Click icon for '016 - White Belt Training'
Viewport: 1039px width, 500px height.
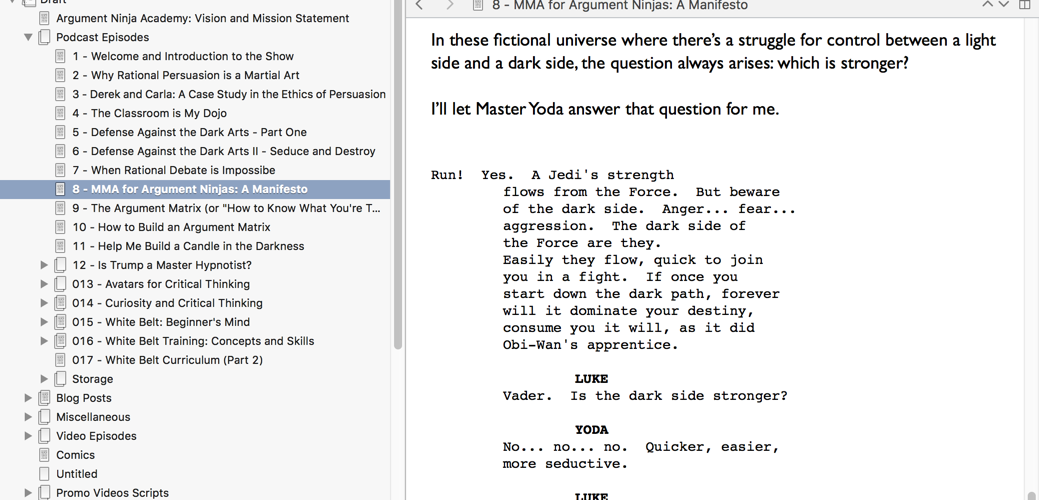coord(61,341)
